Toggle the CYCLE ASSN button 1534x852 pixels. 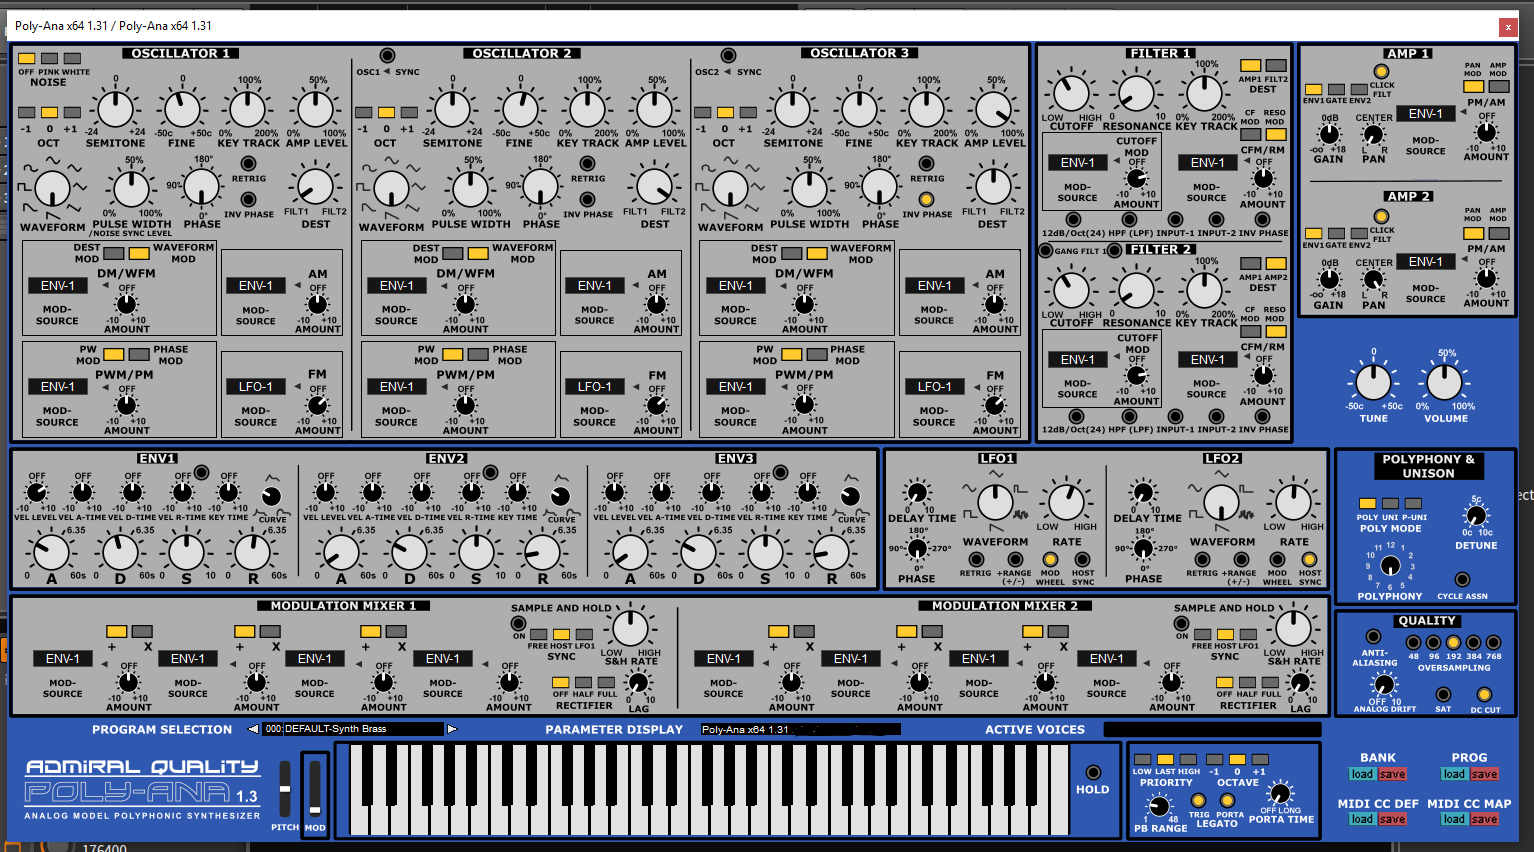click(x=1462, y=579)
